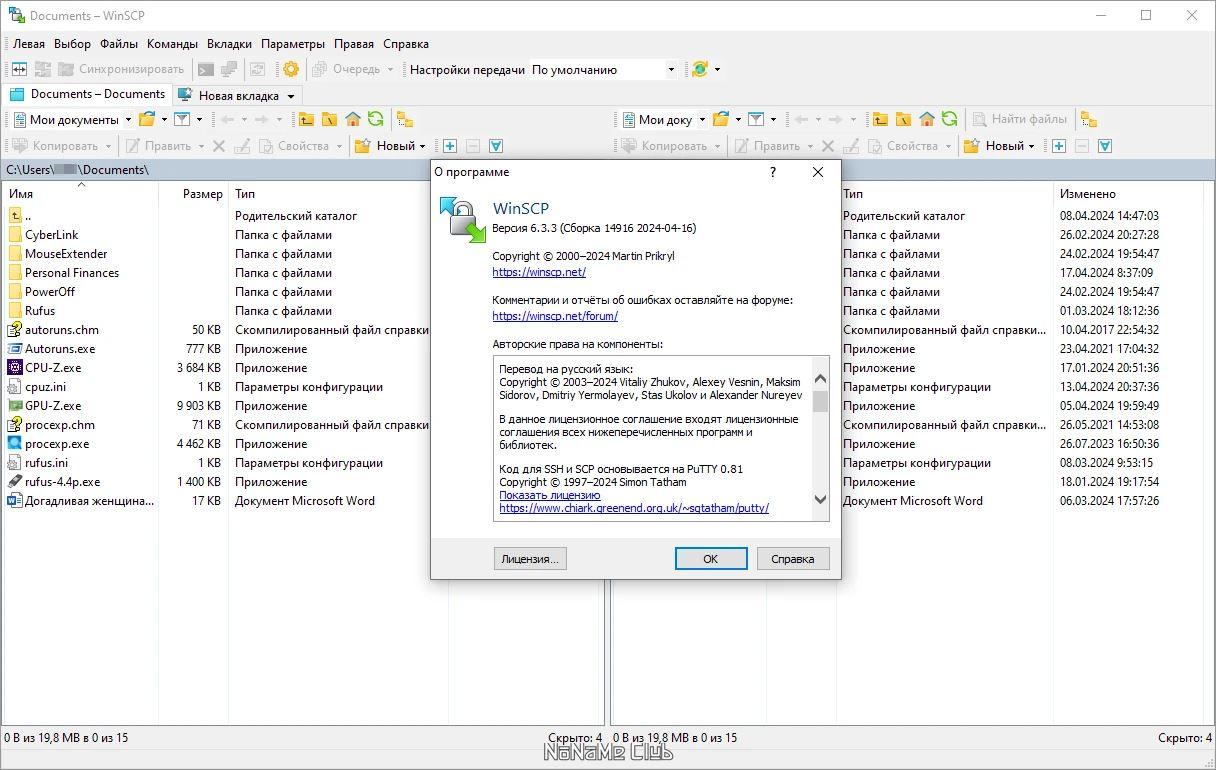Image resolution: width=1216 pixels, height=770 pixels.
Task: Click the Справка button in About dialog
Action: (x=793, y=559)
